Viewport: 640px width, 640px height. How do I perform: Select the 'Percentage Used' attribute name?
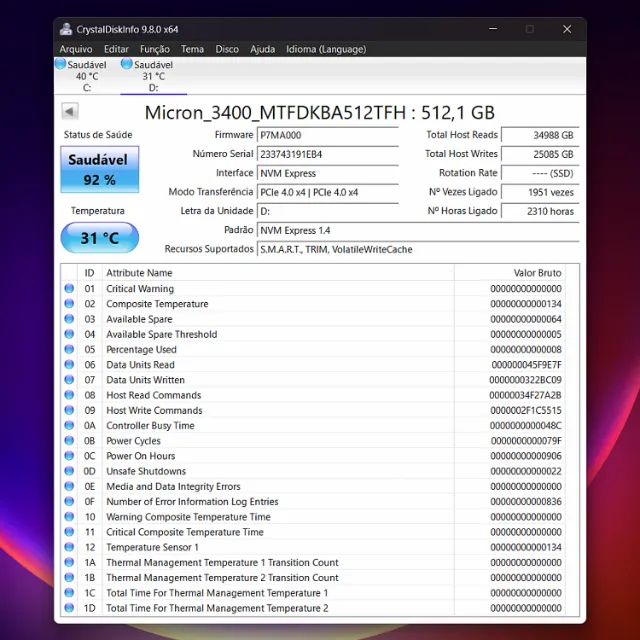pyautogui.click(x=141, y=349)
